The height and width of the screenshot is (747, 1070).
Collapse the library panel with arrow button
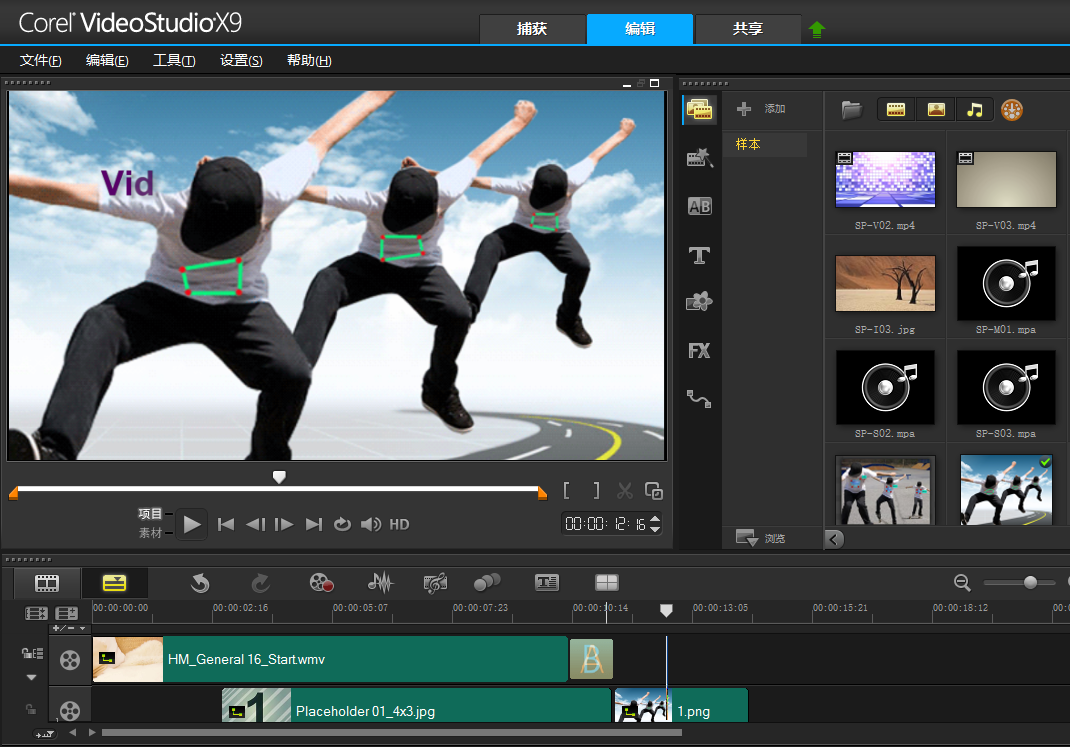click(834, 539)
